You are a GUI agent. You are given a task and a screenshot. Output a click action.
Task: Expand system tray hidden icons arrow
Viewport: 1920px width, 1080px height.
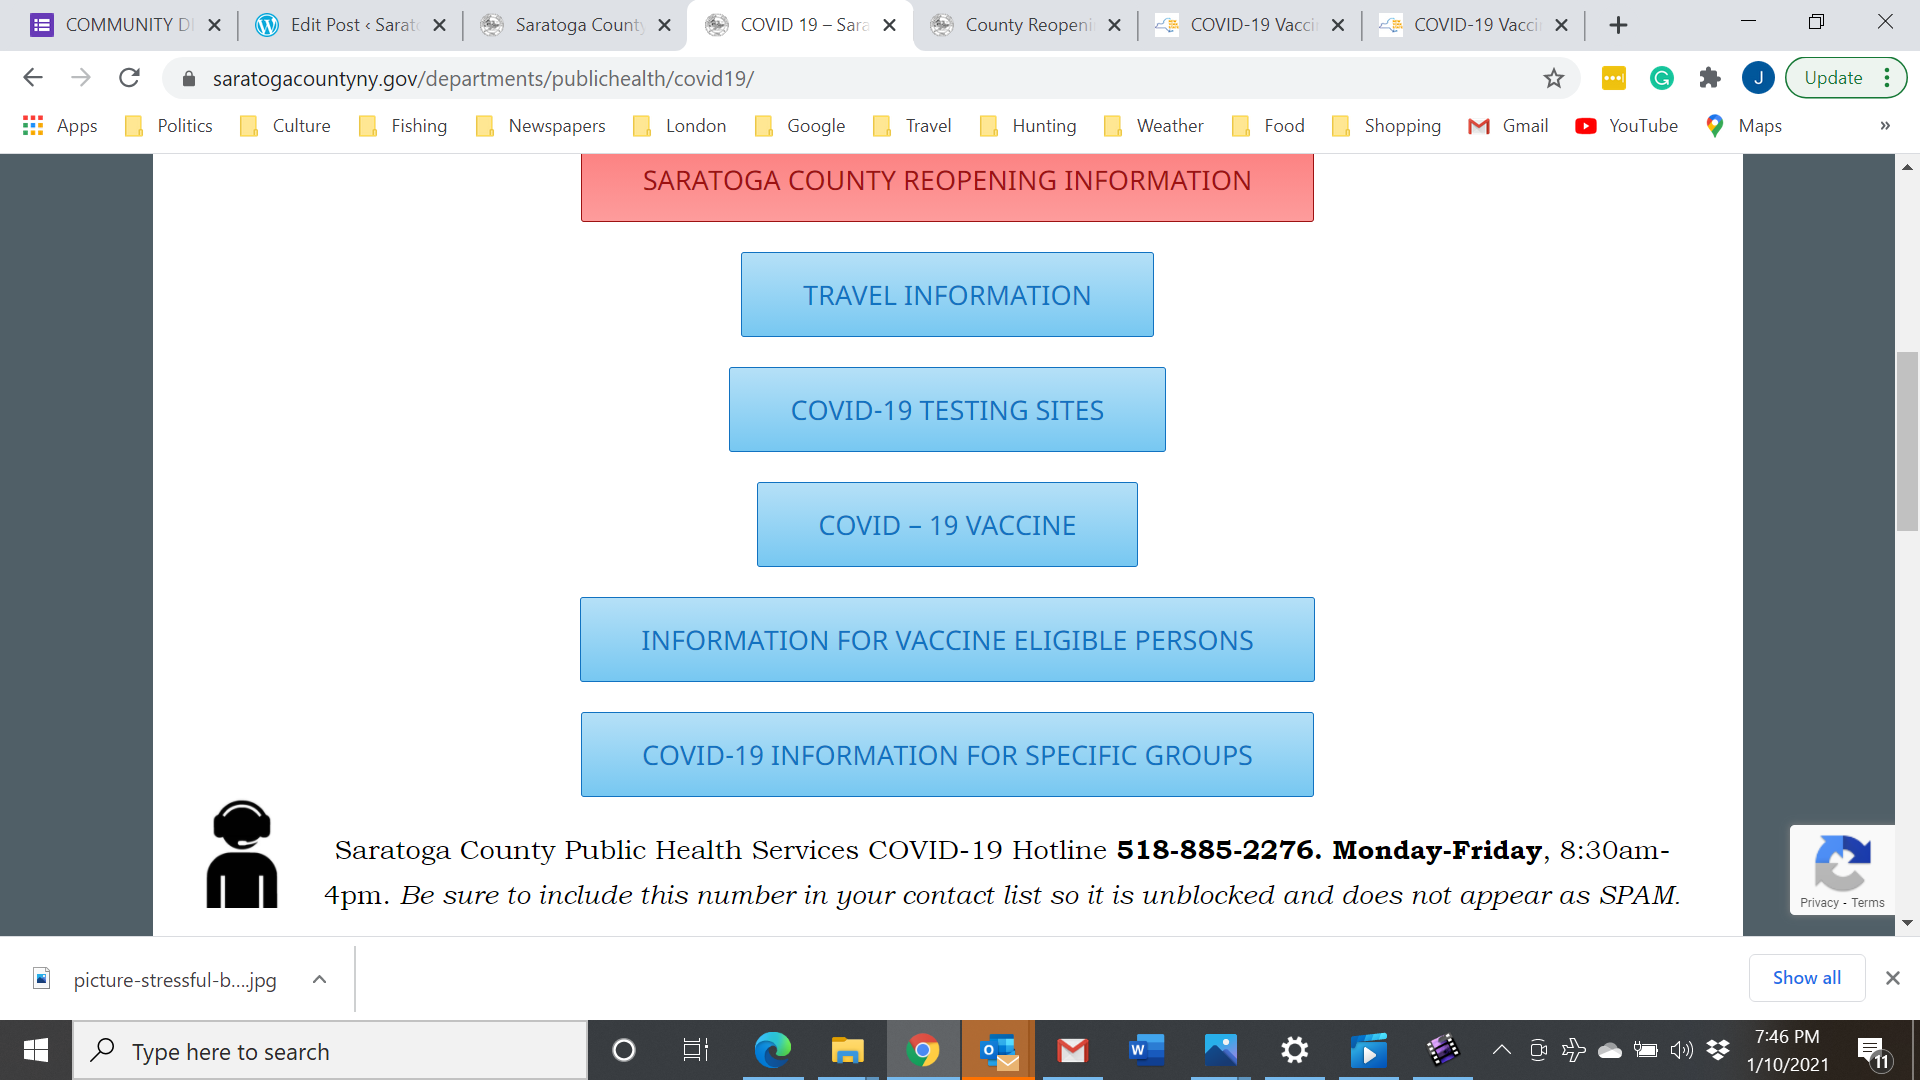tap(1501, 1050)
